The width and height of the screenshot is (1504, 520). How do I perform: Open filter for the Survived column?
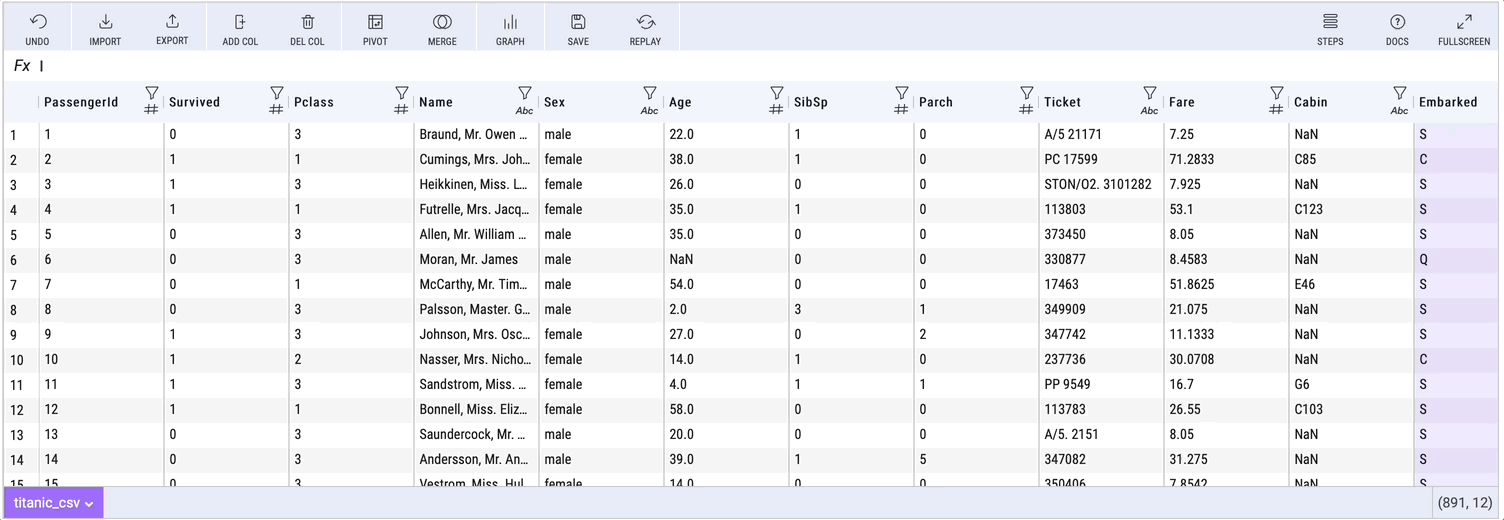[277, 93]
